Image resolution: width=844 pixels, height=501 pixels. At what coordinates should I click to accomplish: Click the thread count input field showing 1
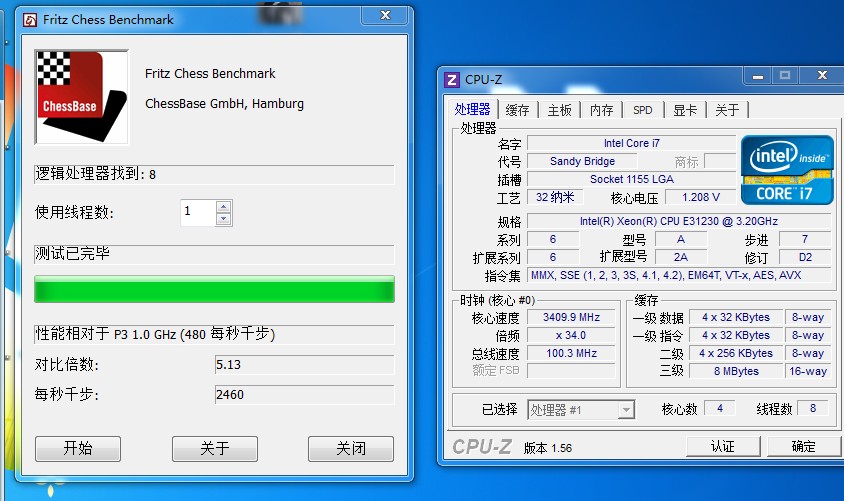198,213
